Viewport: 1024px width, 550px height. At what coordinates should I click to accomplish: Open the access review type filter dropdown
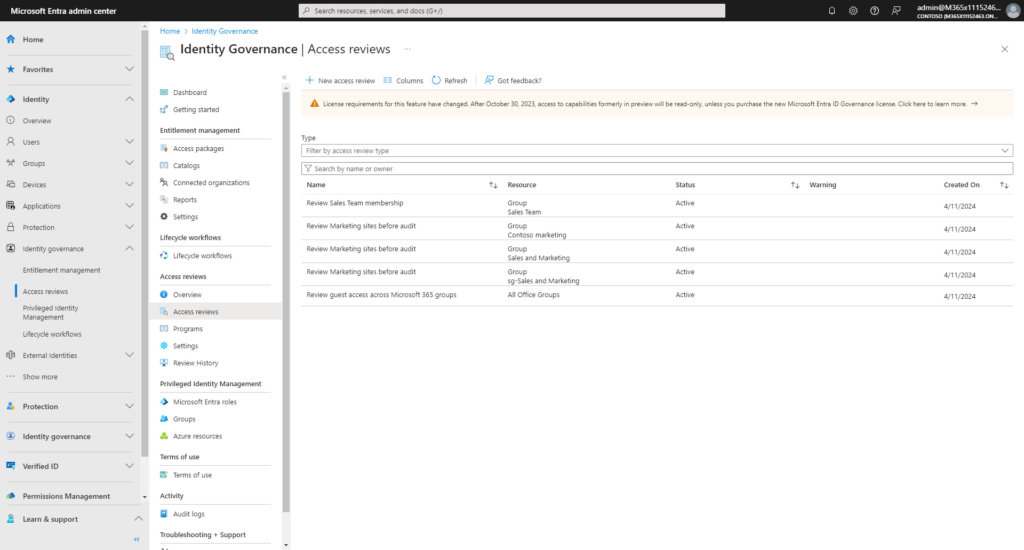pyautogui.click(x=657, y=151)
